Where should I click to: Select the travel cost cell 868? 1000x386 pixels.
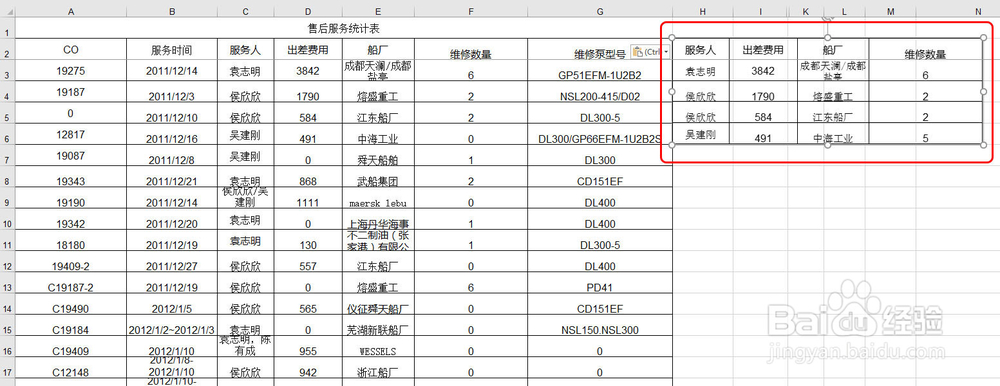click(308, 177)
